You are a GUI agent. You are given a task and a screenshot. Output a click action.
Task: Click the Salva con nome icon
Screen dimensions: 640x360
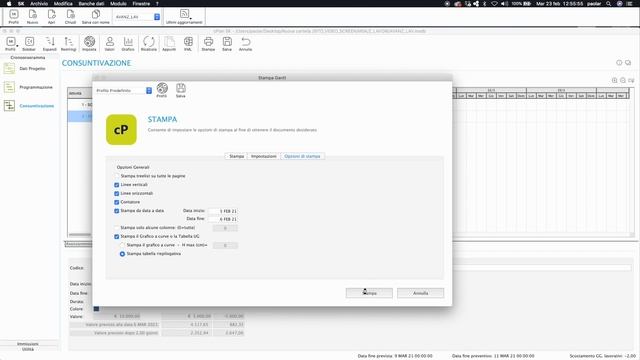point(96,17)
